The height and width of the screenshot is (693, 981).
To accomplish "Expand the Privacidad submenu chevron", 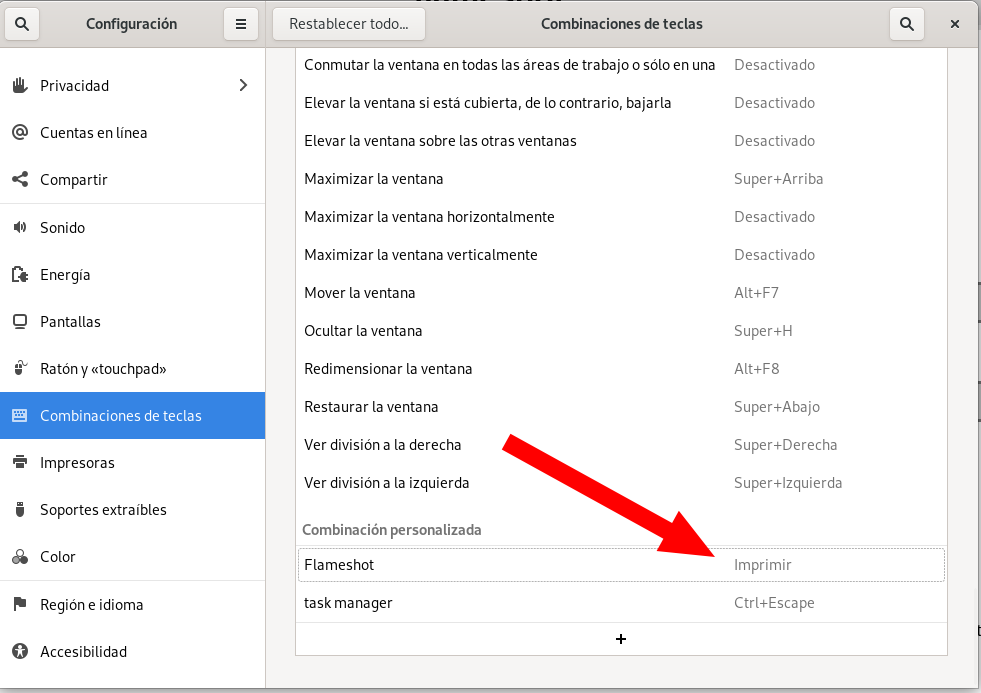I will coord(243,86).
